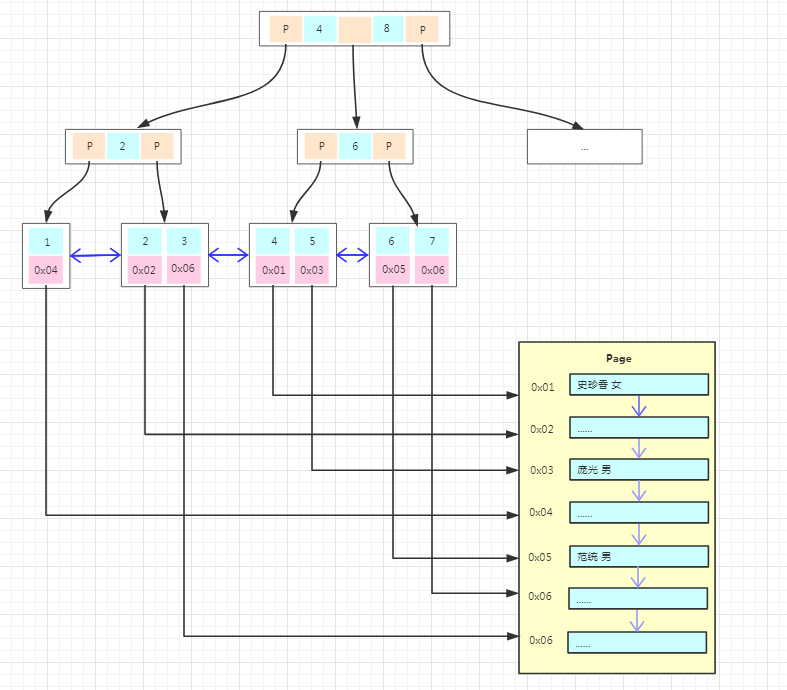Select the 0x05 address label in the Page box
This screenshot has width=787, height=690.
tap(540, 558)
